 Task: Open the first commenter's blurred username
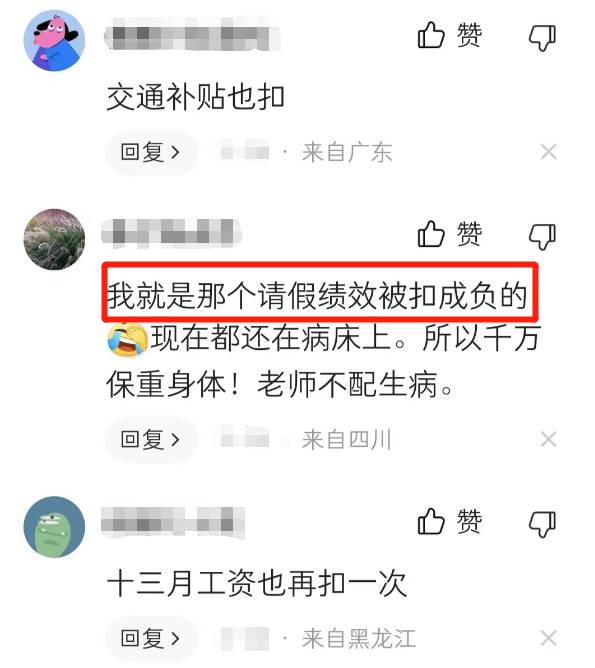[192, 34]
